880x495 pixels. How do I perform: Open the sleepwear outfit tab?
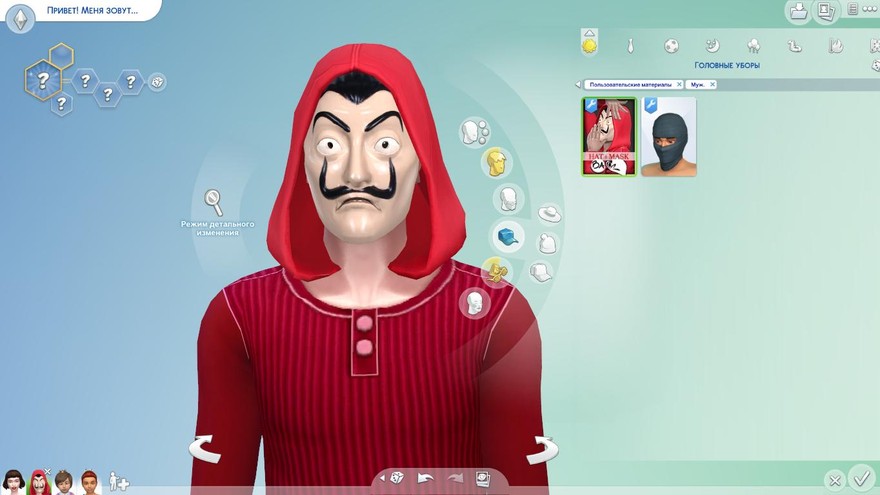712,45
